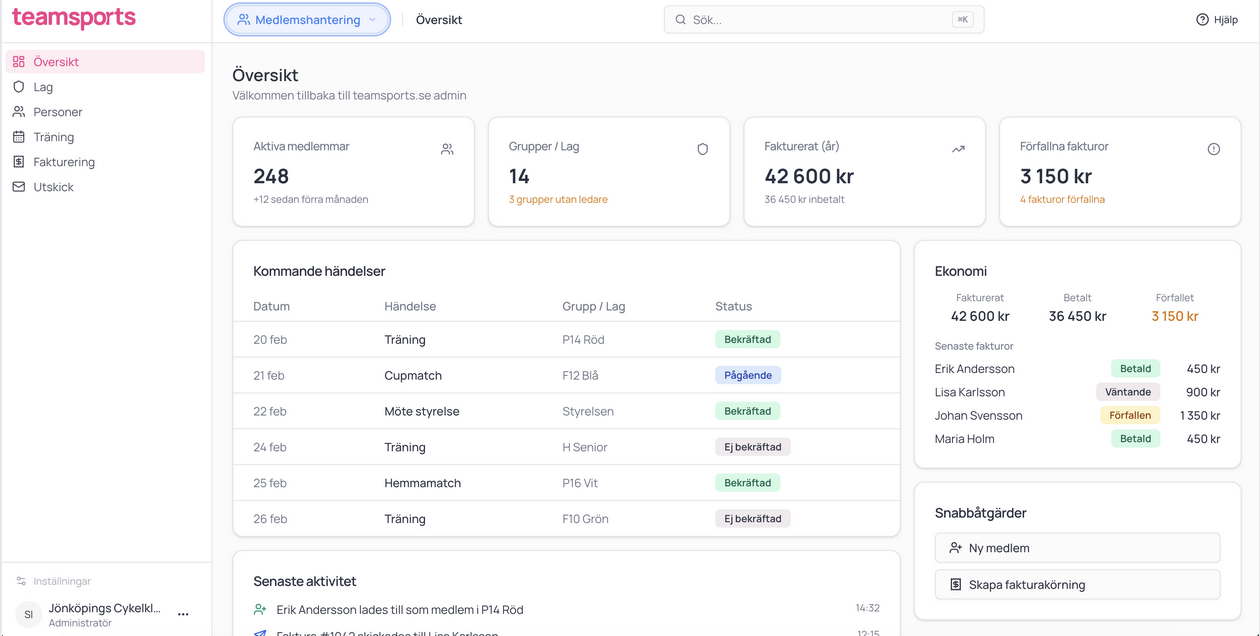Click the teamsports logo
Image resolution: width=1260 pixels, height=636 pixels.
[74, 19]
